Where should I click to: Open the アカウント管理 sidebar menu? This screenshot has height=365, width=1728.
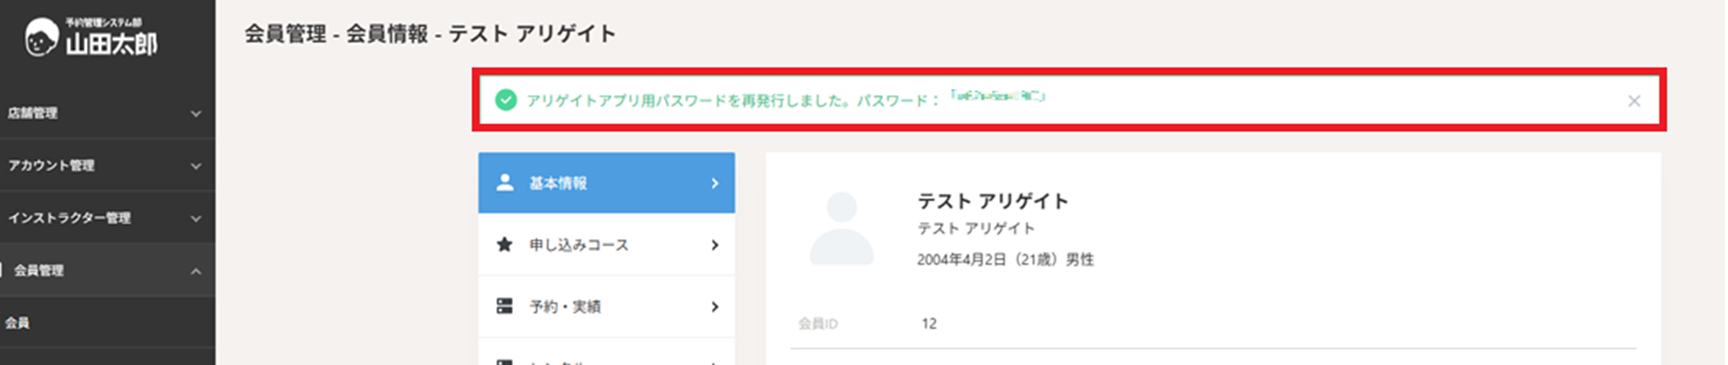click(x=107, y=165)
